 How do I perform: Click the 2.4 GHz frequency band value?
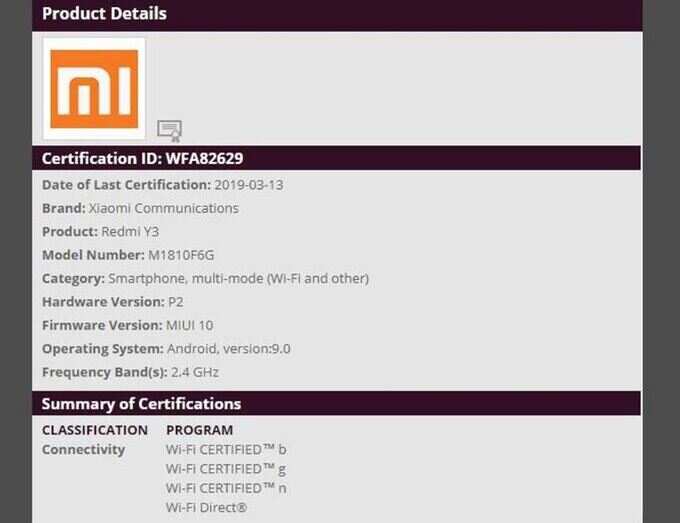(195, 373)
